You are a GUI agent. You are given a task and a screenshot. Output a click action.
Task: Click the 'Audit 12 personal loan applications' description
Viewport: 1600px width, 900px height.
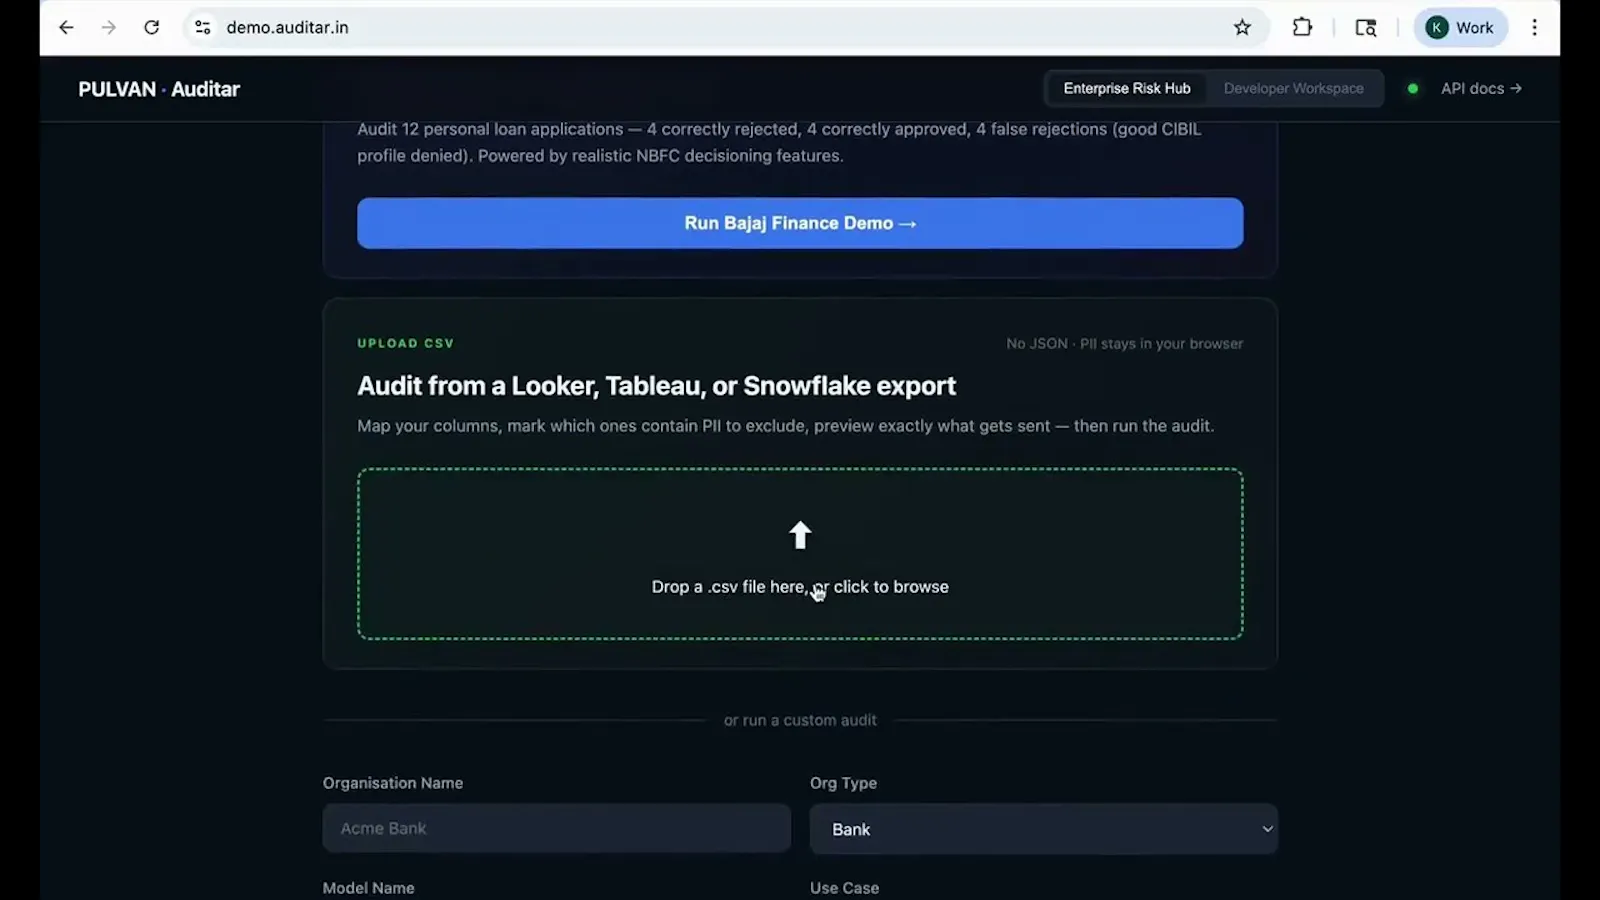pyautogui.click(x=779, y=142)
